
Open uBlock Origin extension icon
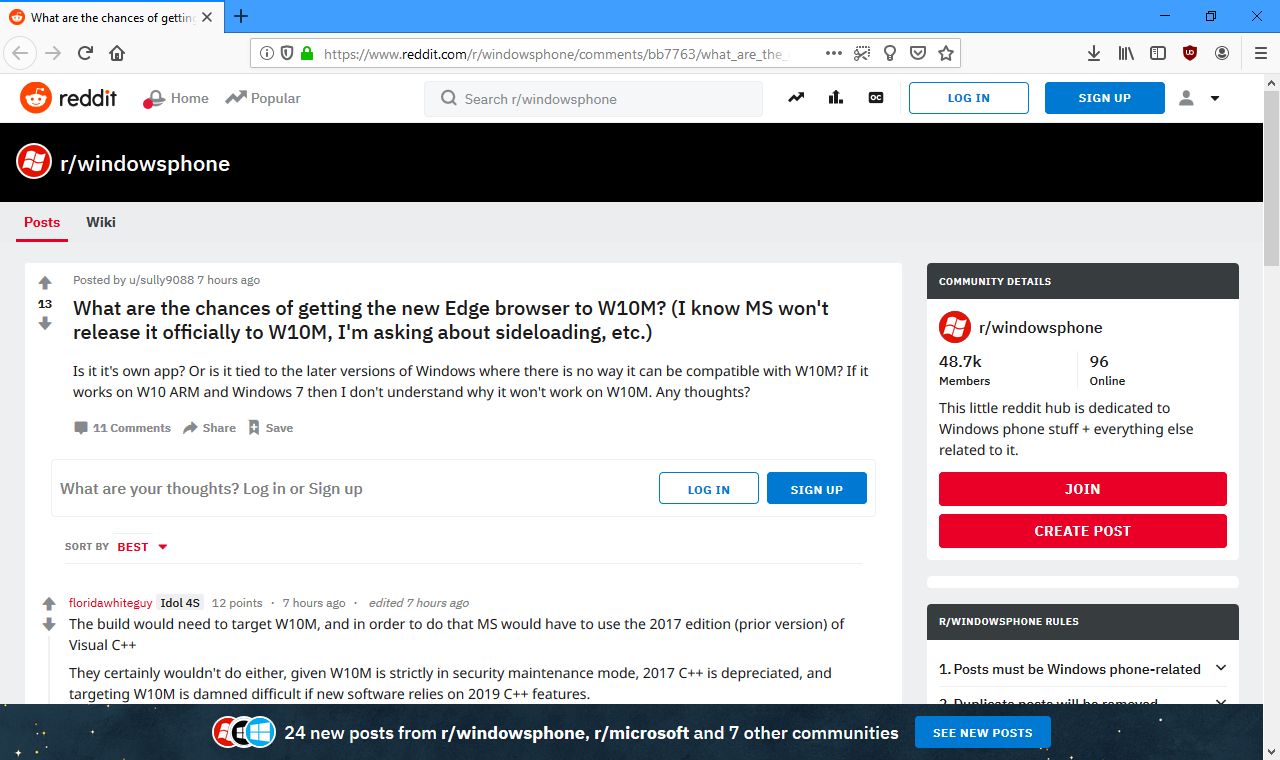click(x=1190, y=53)
